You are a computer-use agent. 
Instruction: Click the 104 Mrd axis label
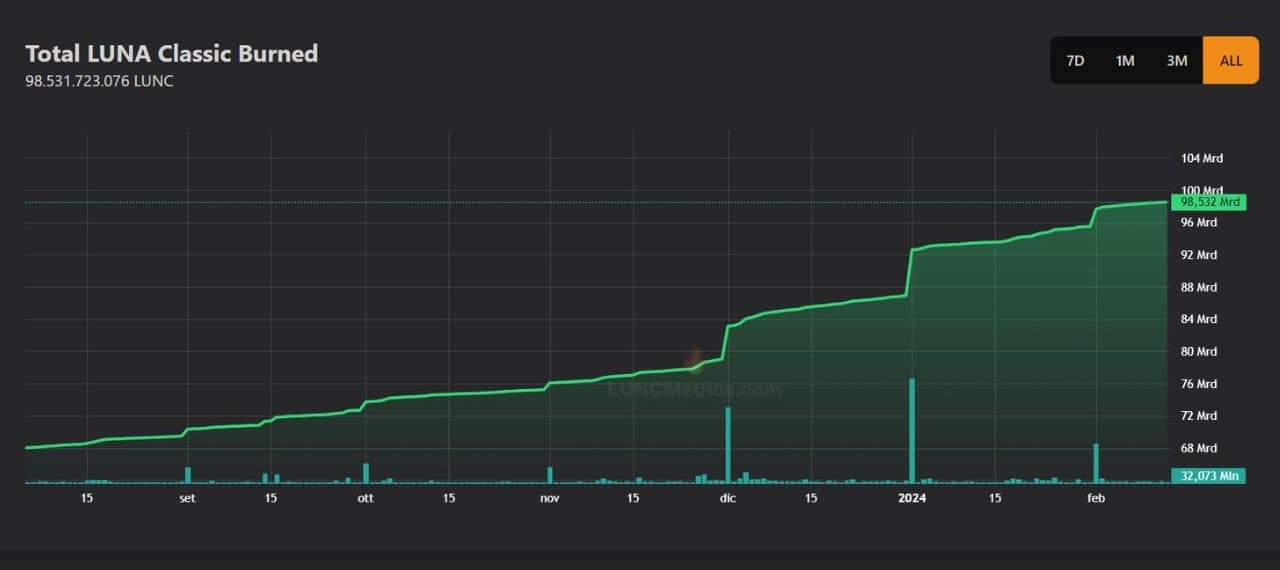click(1202, 158)
